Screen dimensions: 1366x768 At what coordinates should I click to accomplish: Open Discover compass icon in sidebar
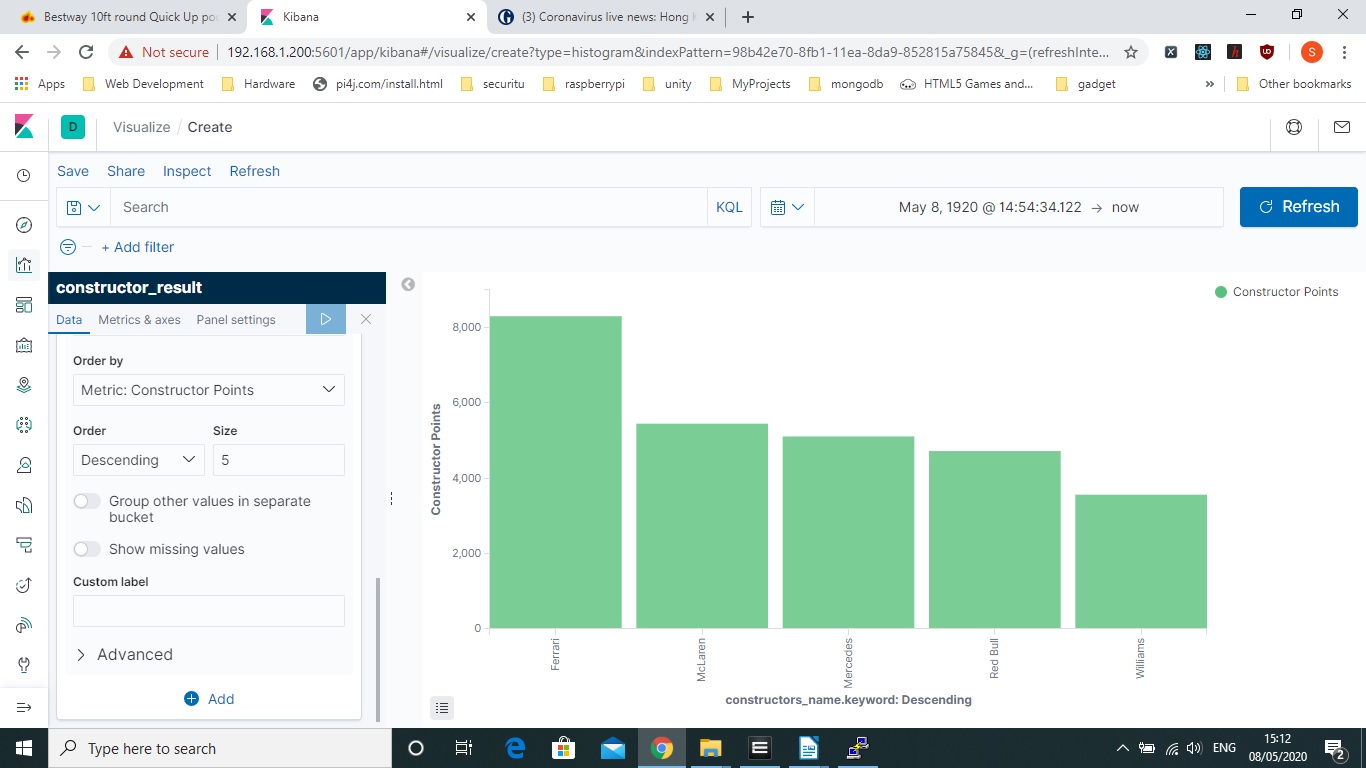click(24, 225)
